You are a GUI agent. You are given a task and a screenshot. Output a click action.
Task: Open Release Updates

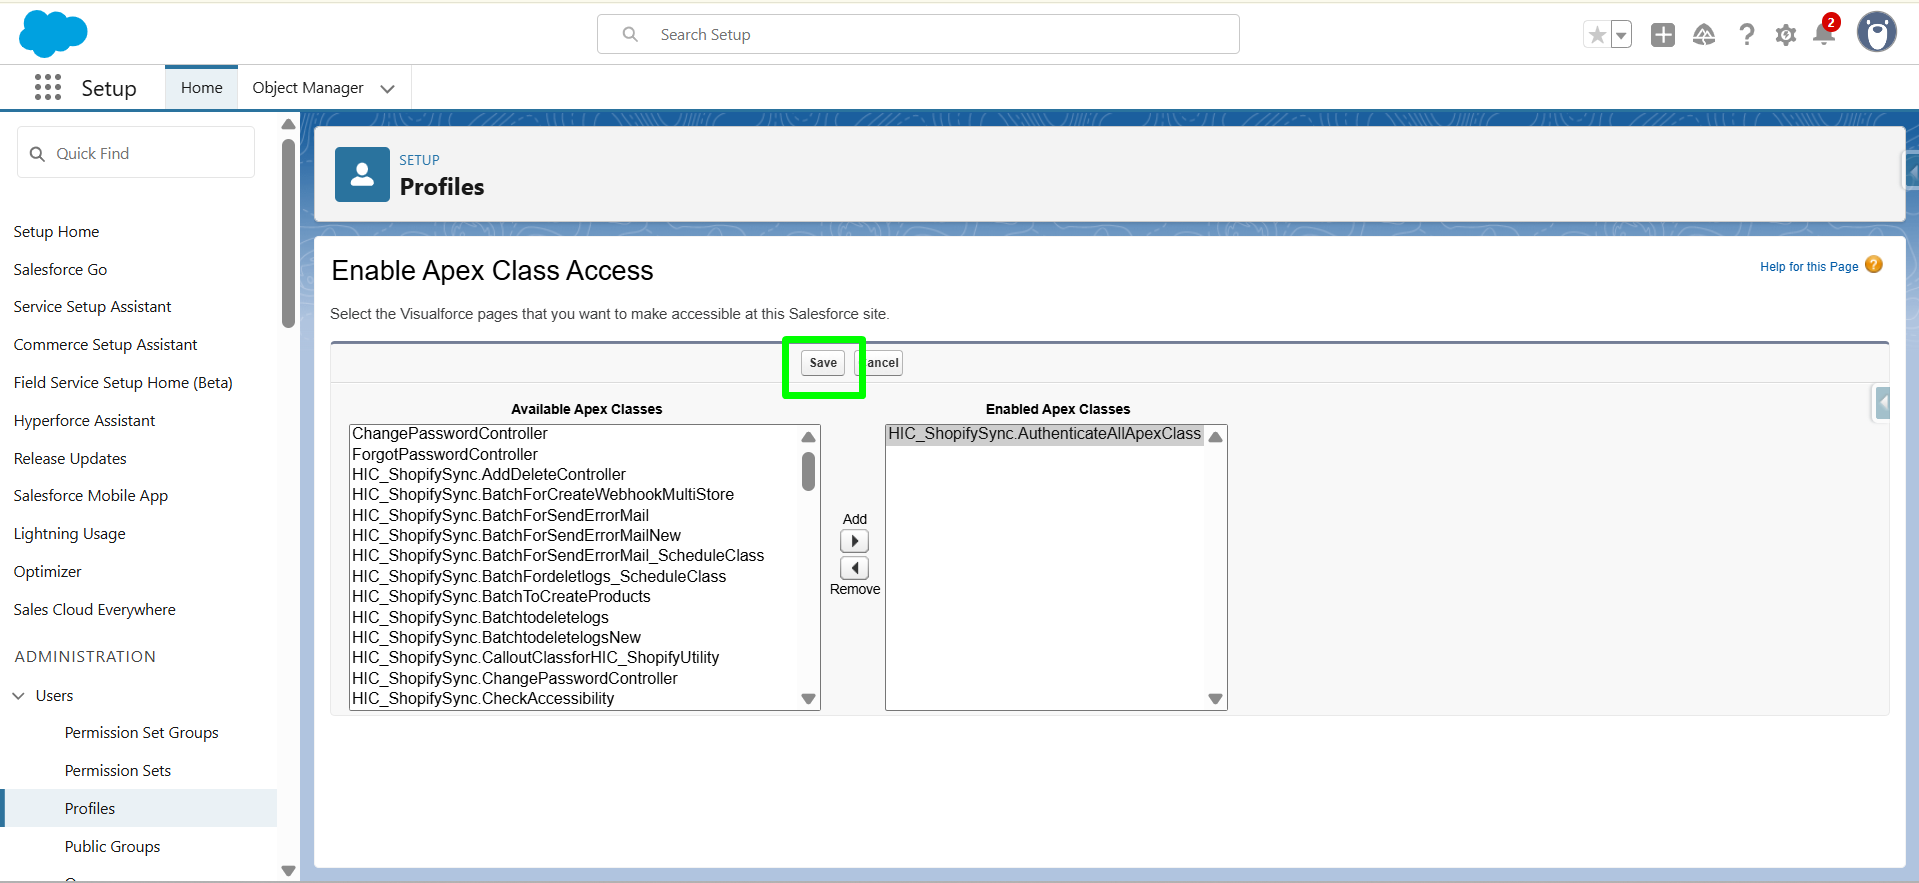[x=70, y=459]
